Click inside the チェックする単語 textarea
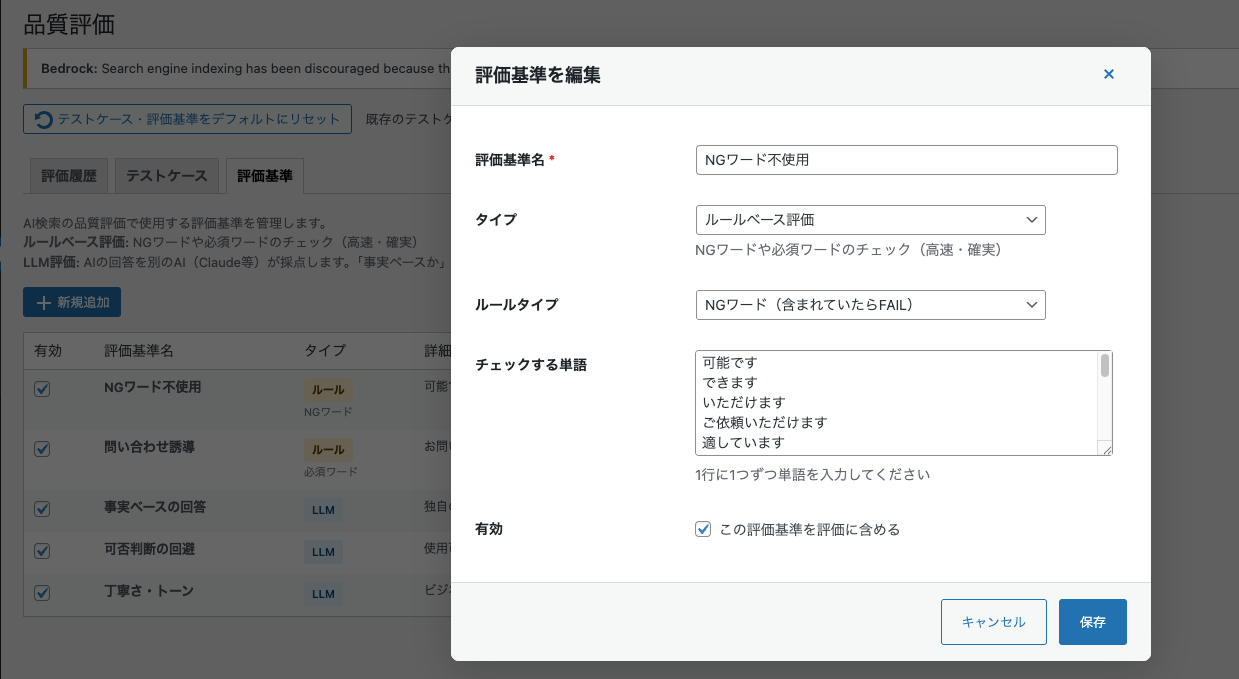 (x=904, y=403)
